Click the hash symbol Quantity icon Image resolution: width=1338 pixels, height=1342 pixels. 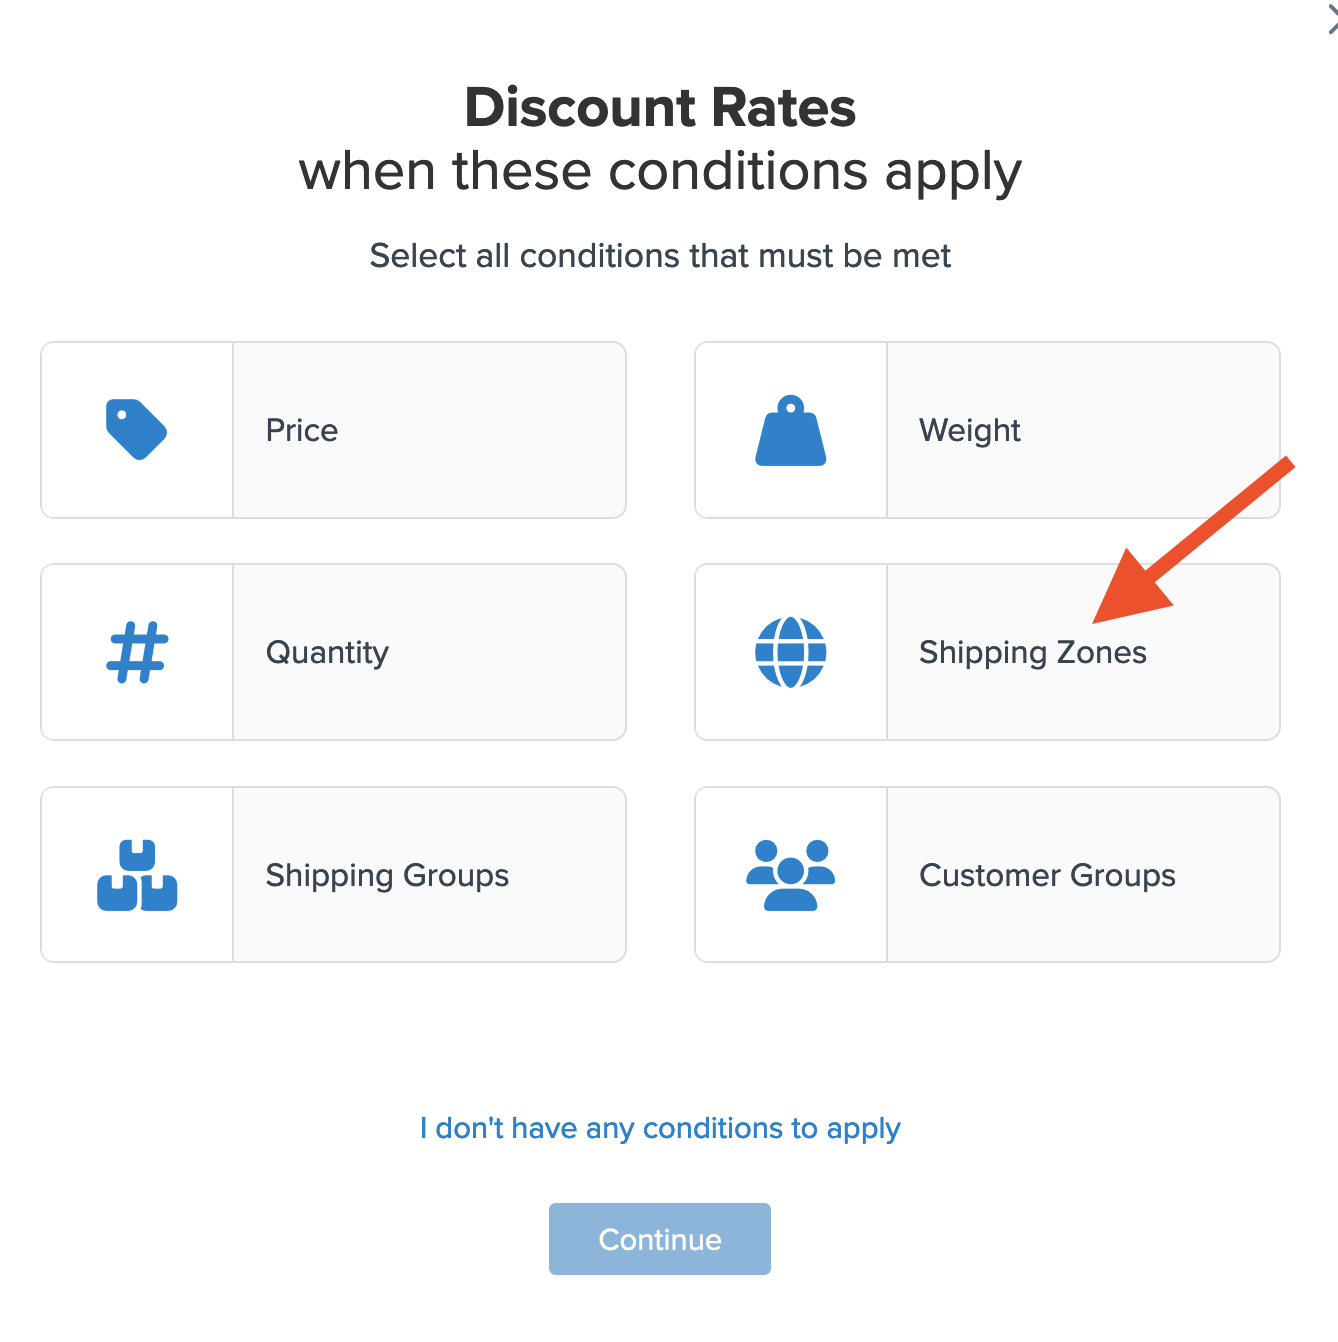137,653
